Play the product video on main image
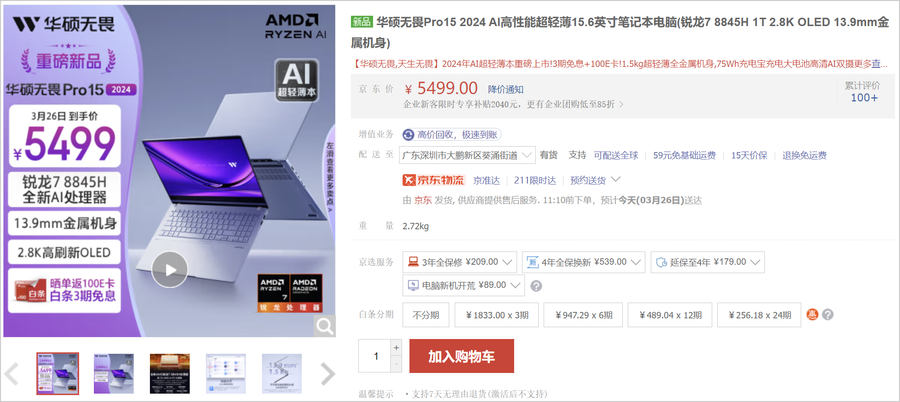Viewport: 900px width, 402px height. [x=169, y=269]
